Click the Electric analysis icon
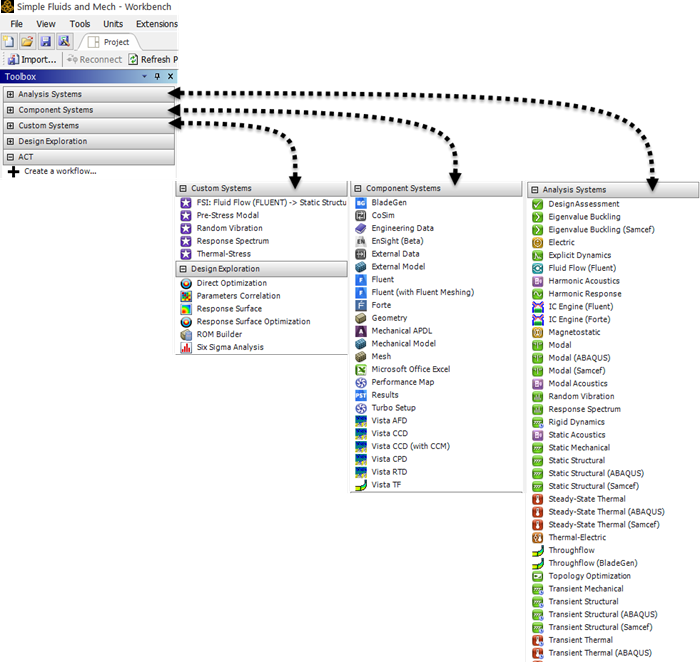This screenshot has width=700, height=662. 538,243
